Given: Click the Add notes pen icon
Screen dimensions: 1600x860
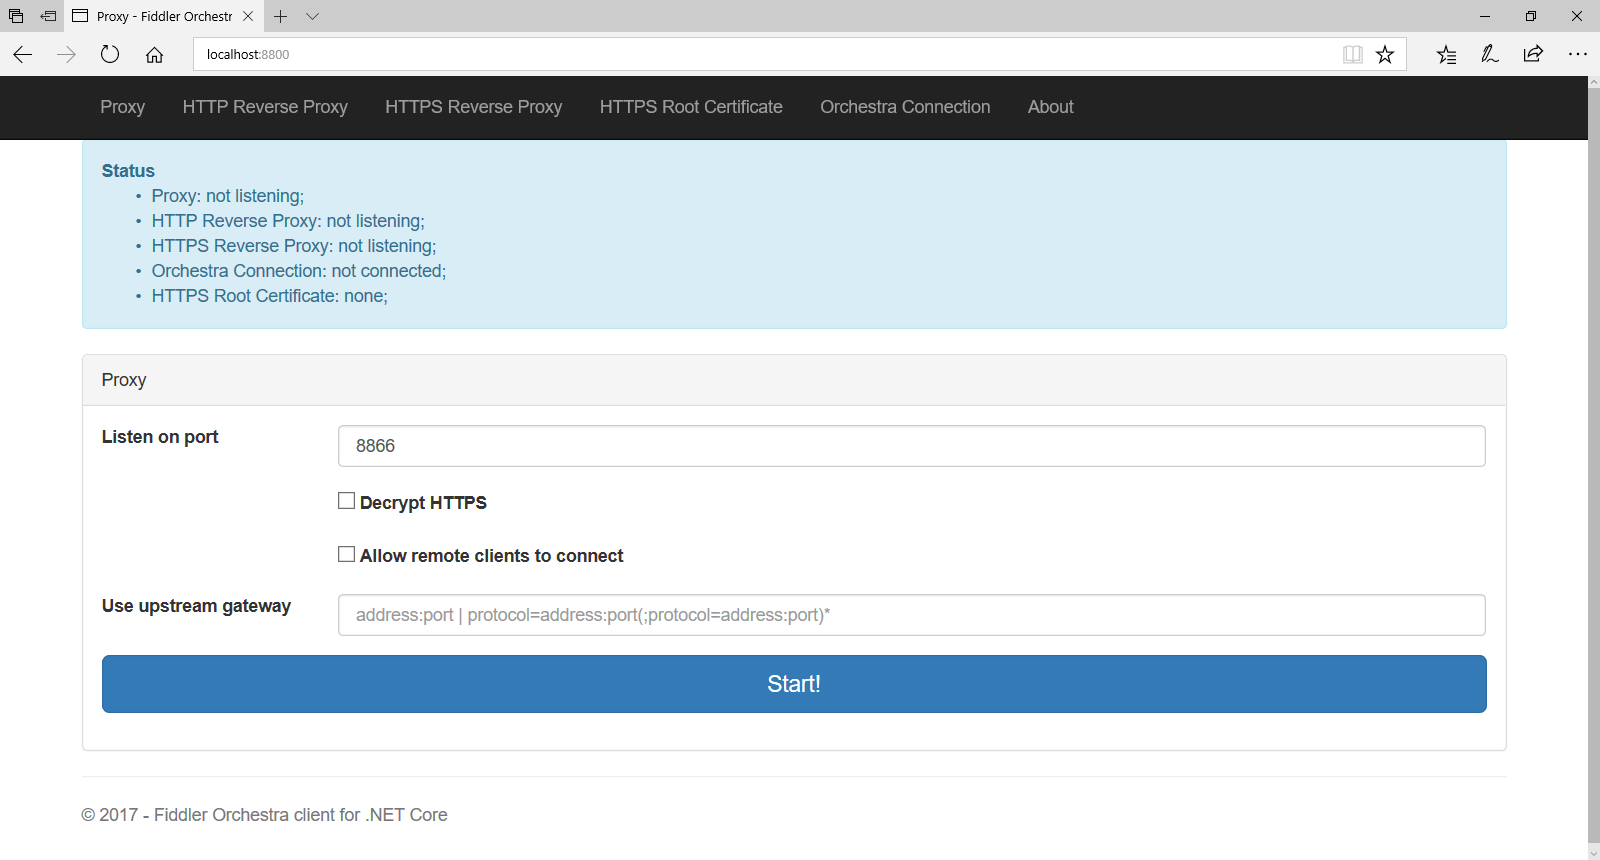Looking at the screenshot, I should (1490, 55).
